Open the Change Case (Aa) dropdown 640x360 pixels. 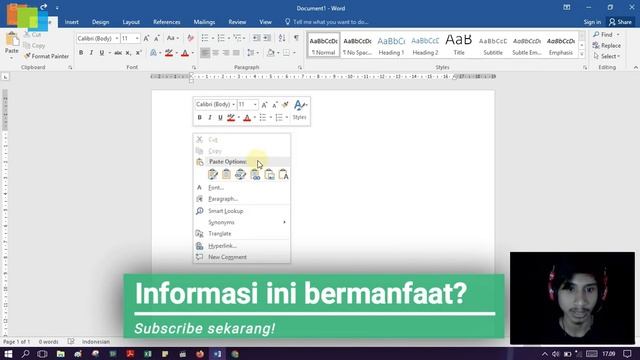coord(173,38)
